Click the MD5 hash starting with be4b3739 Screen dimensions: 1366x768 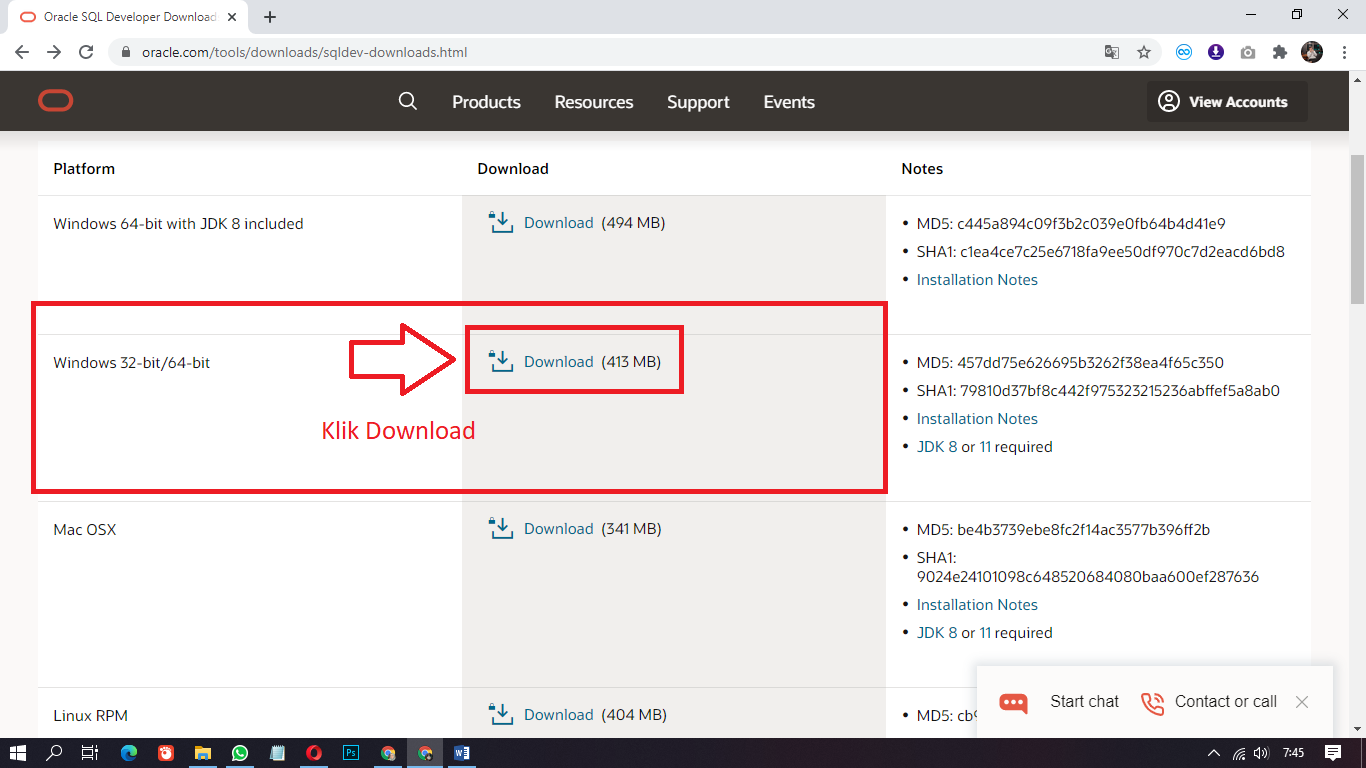pyautogui.click(x=1083, y=530)
